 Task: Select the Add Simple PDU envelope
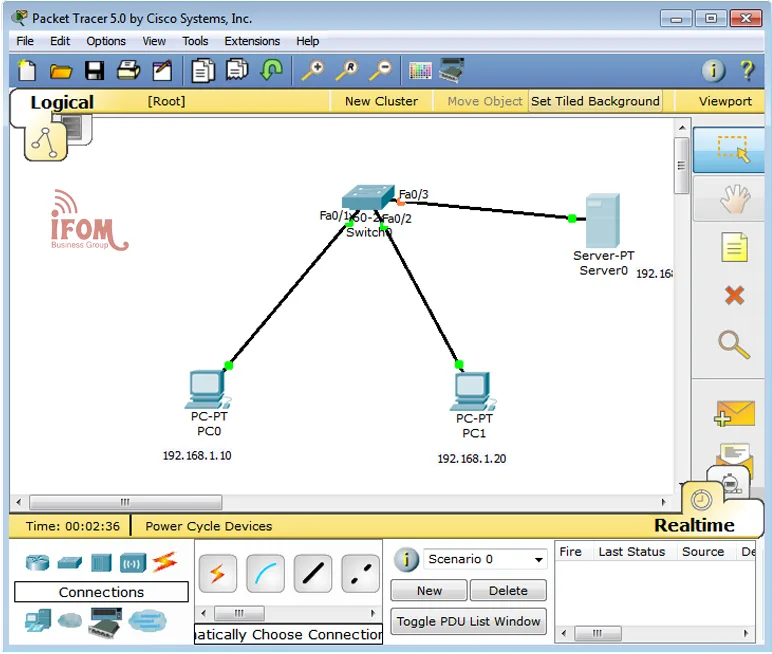click(x=734, y=412)
